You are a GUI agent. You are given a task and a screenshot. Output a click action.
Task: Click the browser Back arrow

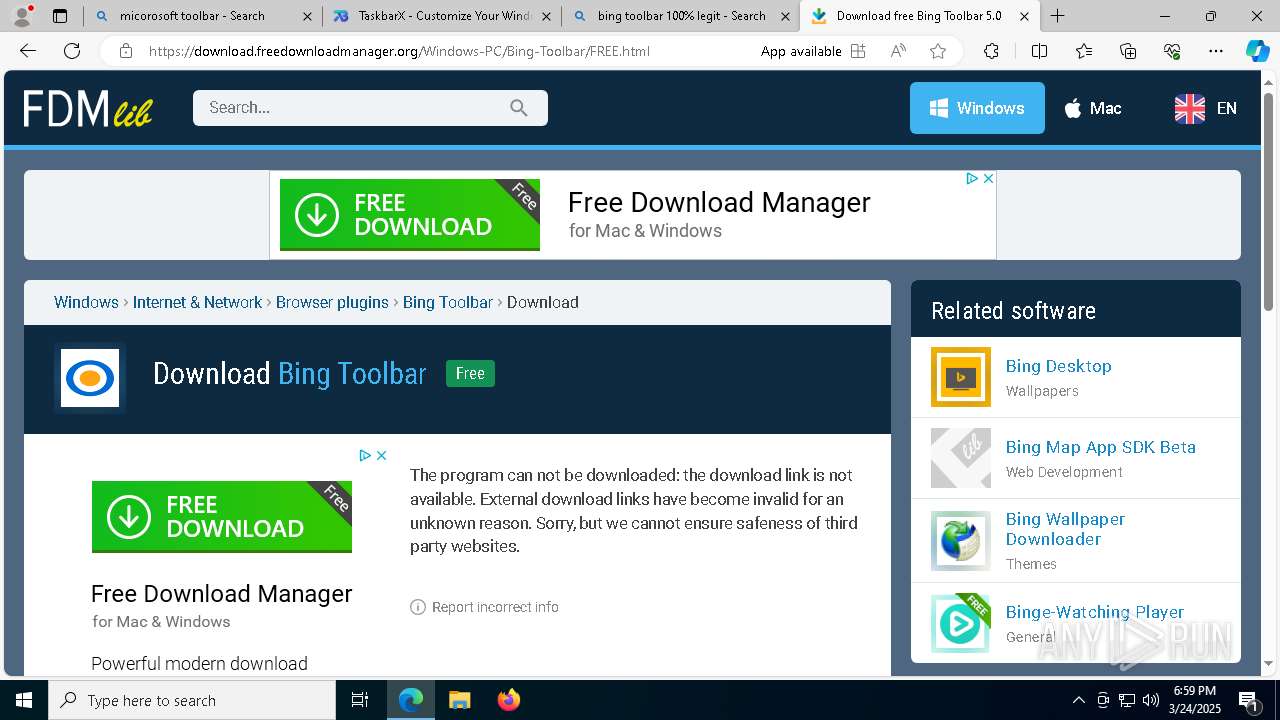pyautogui.click(x=28, y=51)
